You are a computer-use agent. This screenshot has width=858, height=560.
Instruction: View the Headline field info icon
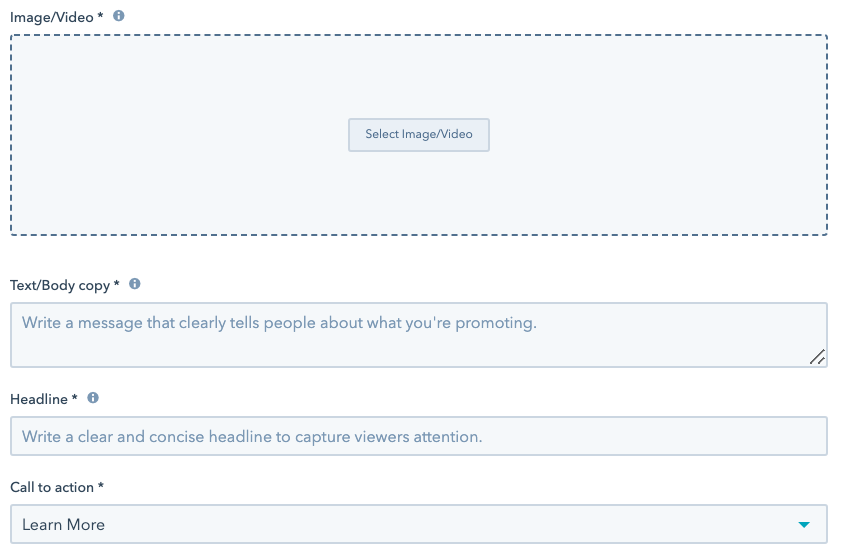click(93, 398)
